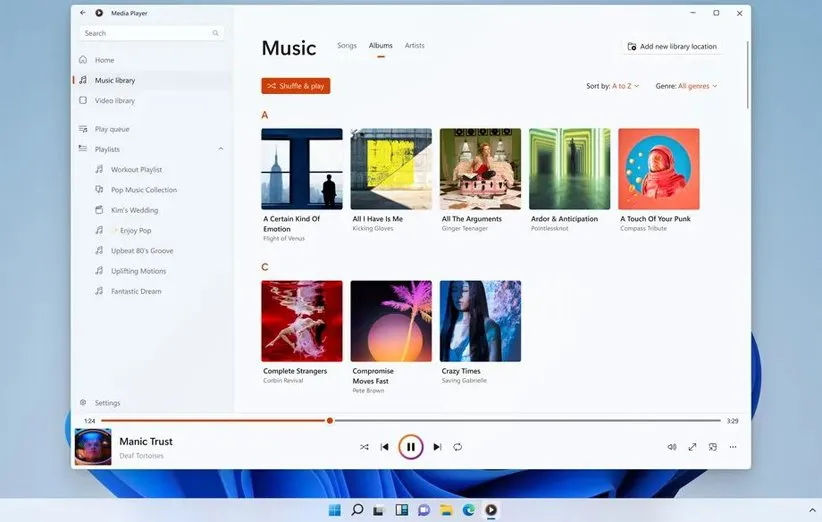This screenshot has height=522, width=822.
Task: Open the Play queue
Action: pyautogui.click(x=152, y=129)
